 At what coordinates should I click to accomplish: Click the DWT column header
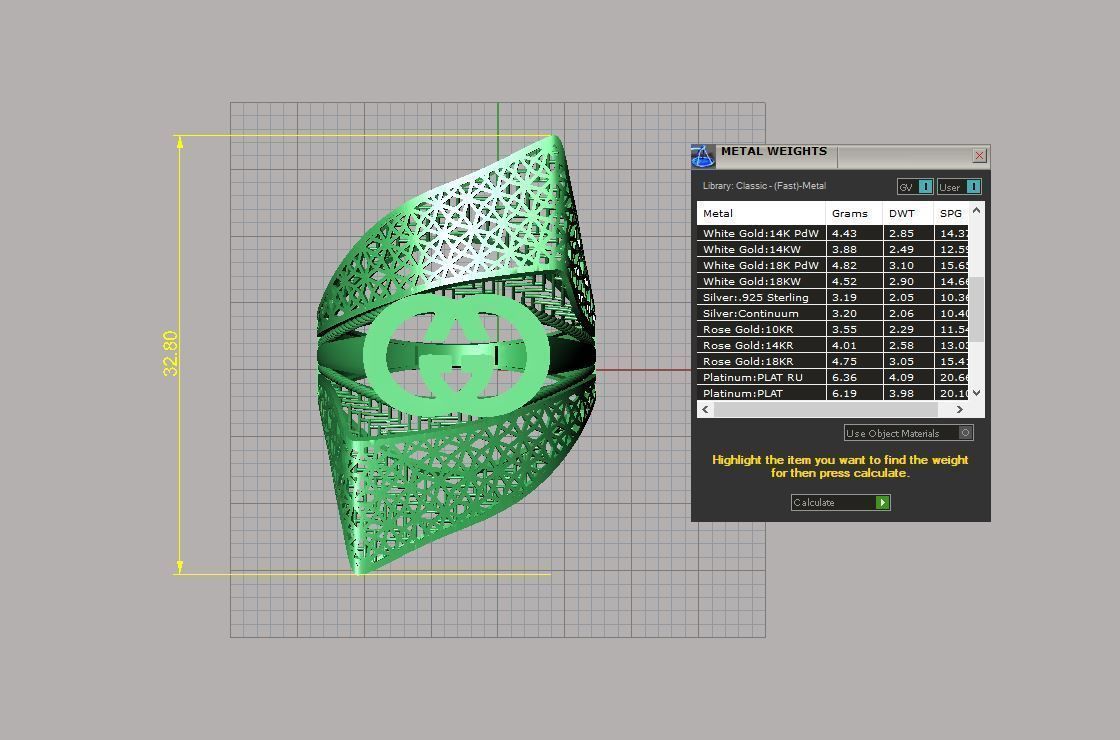pos(908,213)
